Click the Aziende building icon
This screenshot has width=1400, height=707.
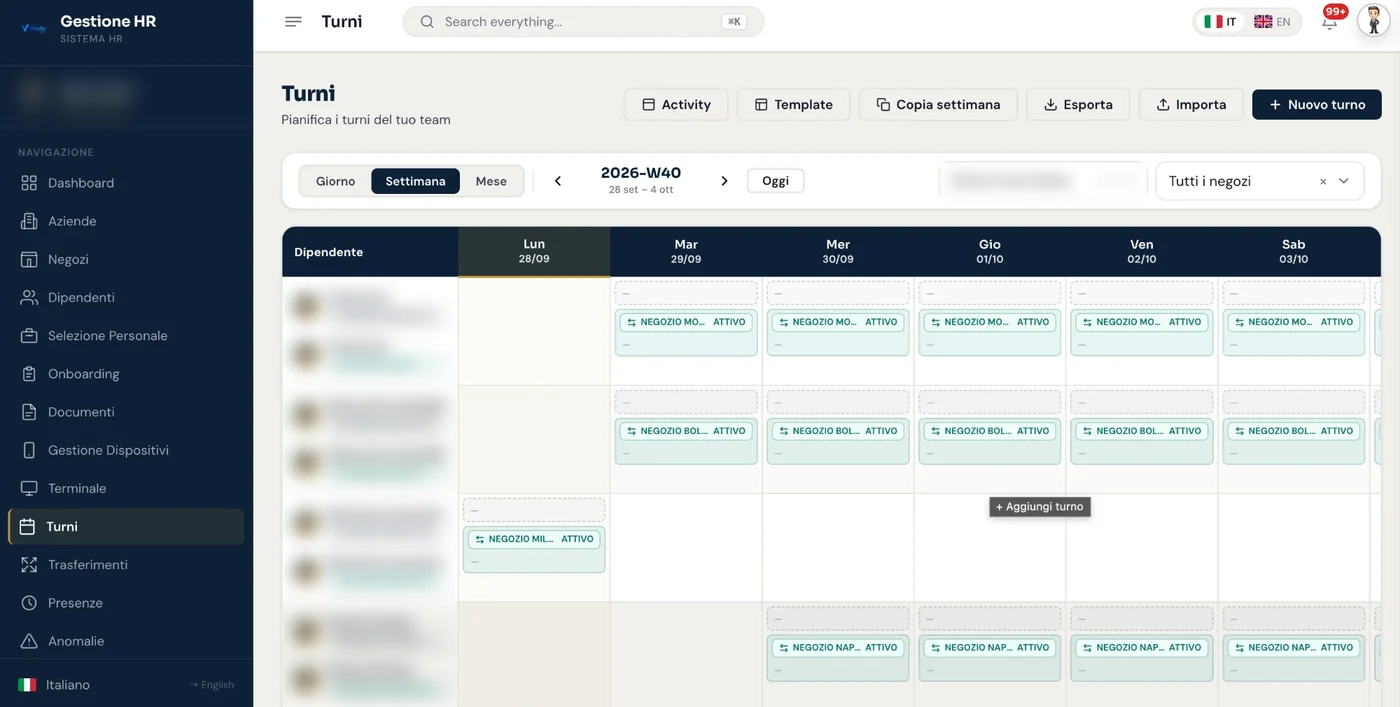pyautogui.click(x=28, y=221)
